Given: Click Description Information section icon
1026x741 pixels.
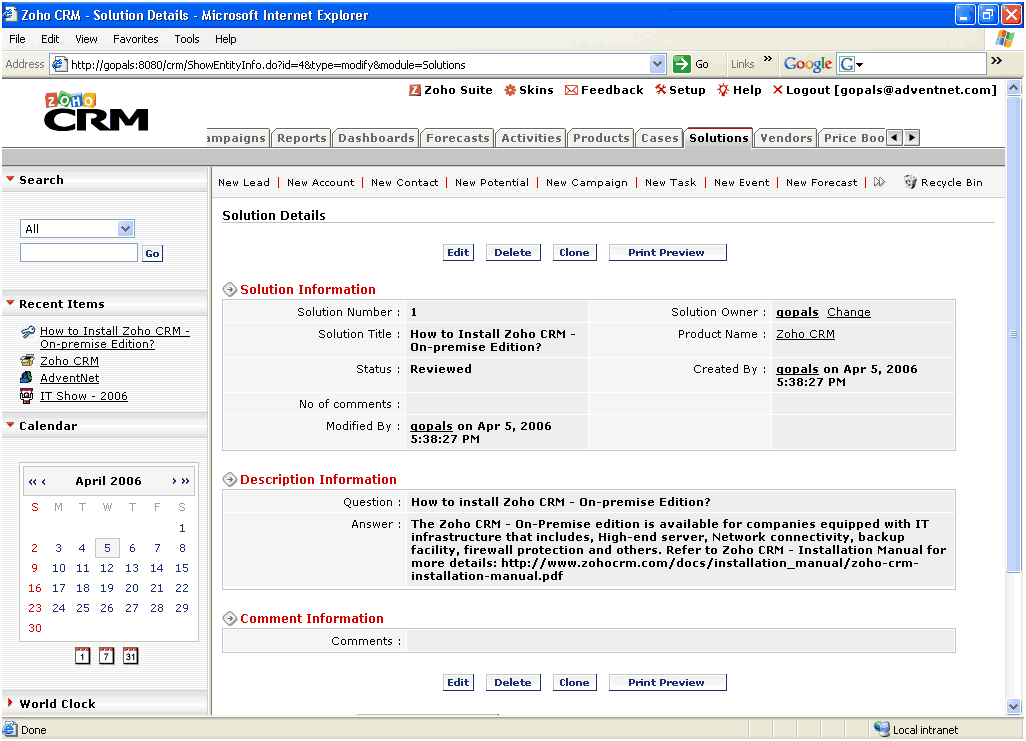Looking at the screenshot, I should pos(230,479).
